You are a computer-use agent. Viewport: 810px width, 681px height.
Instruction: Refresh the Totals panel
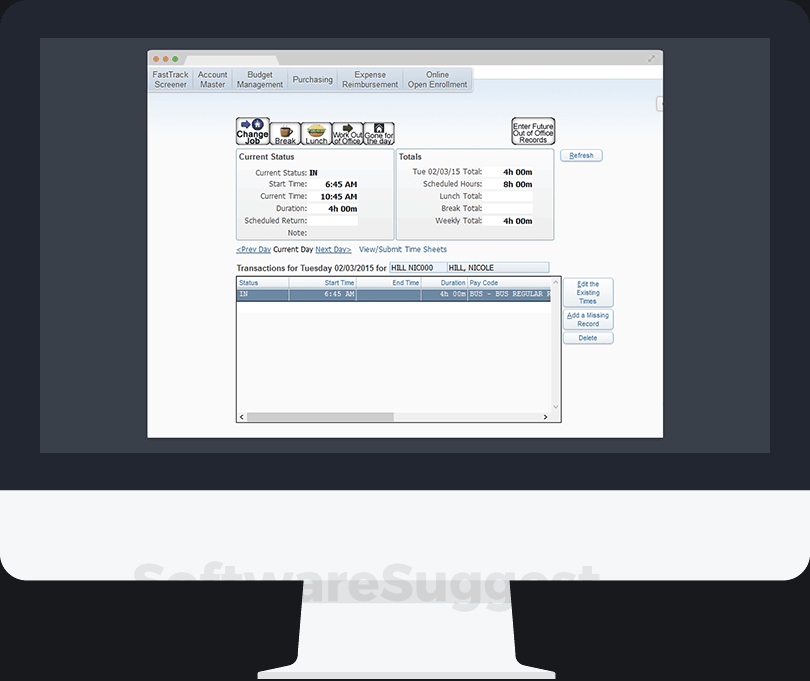click(581, 155)
